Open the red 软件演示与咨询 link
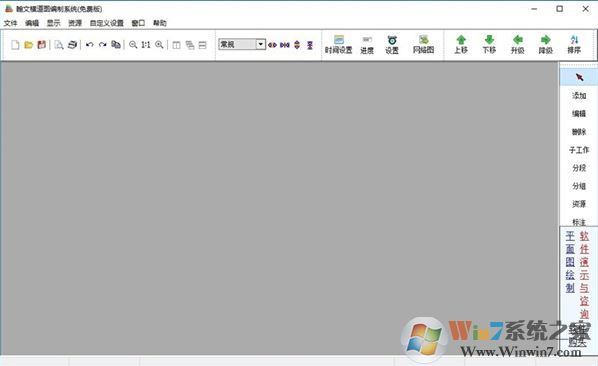Screen dimensions: 598x366 pos(584,274)
